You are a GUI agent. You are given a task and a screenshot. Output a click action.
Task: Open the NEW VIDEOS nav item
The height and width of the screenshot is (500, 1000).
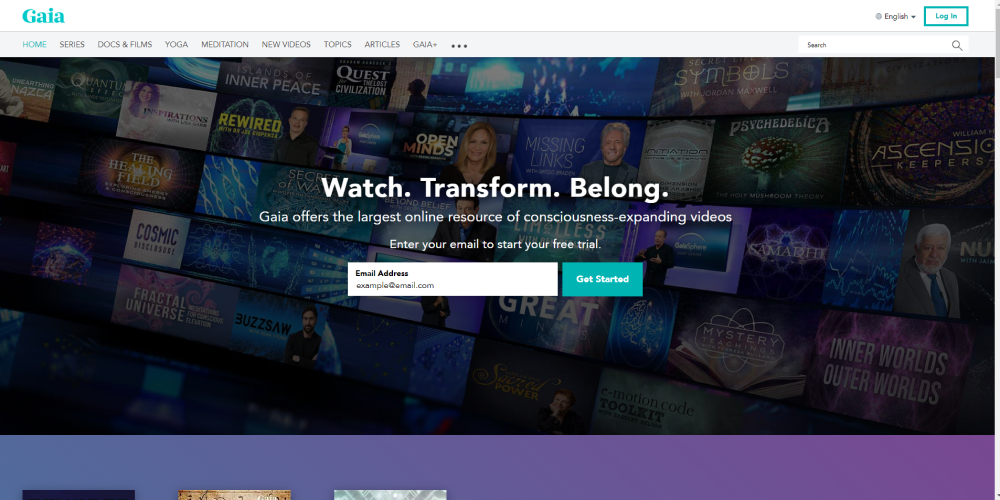[286, 45]
